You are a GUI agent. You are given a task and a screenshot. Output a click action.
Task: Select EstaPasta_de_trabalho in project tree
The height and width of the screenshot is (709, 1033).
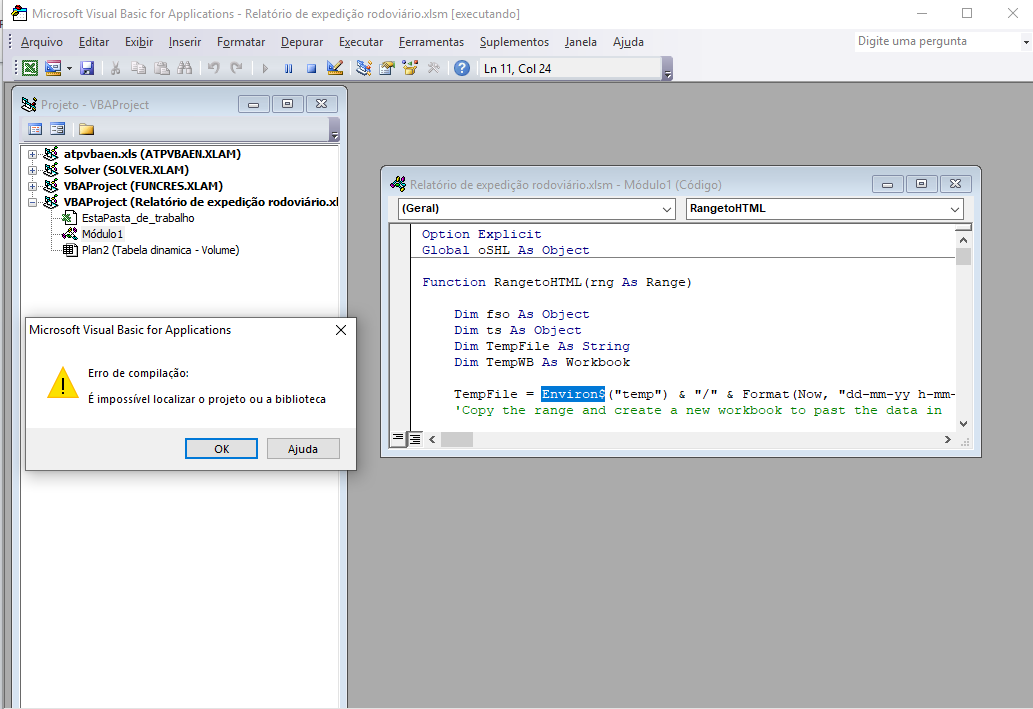pos(138,218)
